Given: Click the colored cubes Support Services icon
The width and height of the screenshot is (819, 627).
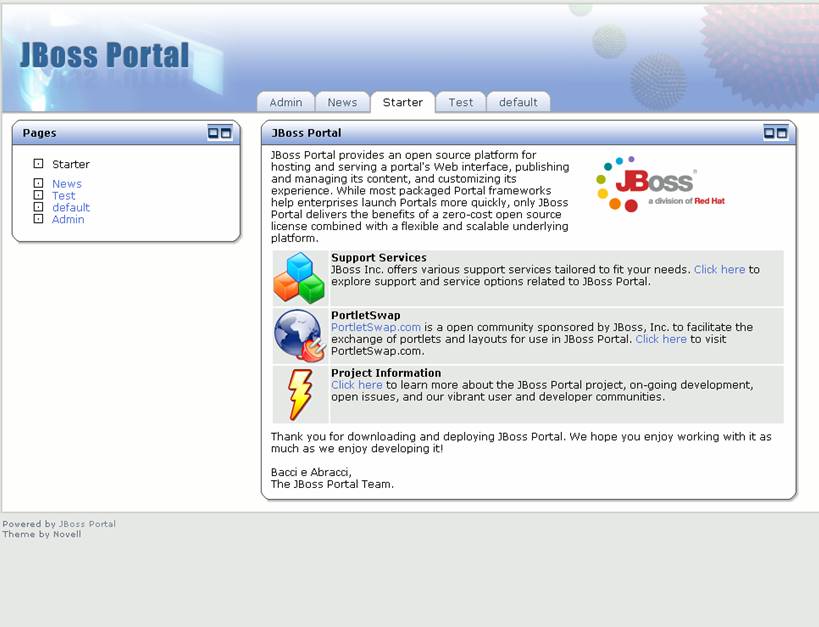Looking at the screenshot, I should (300, 278).
